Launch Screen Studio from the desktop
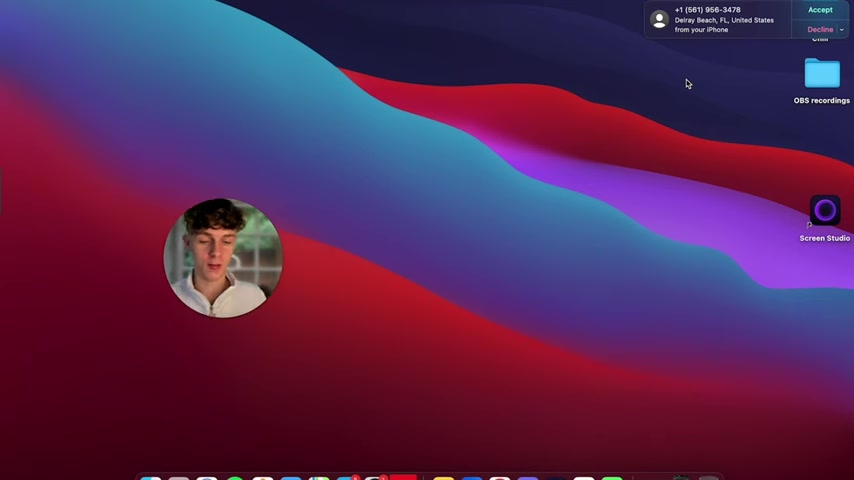This screenshot has width=854, height=480. click(825, 210)
